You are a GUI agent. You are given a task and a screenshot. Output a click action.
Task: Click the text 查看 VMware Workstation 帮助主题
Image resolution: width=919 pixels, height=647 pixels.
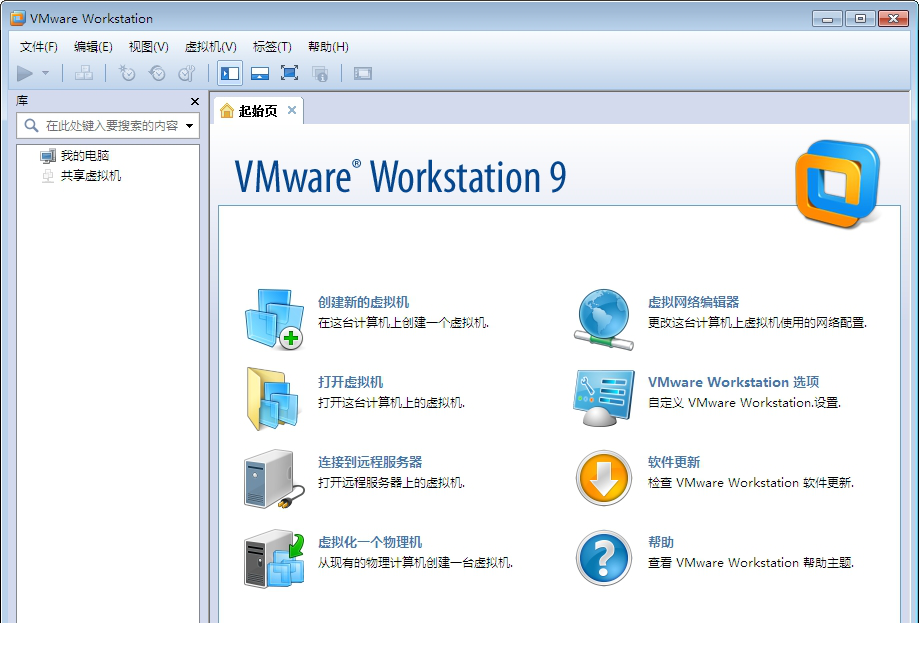pyautogui.click(x=751, y=563)
